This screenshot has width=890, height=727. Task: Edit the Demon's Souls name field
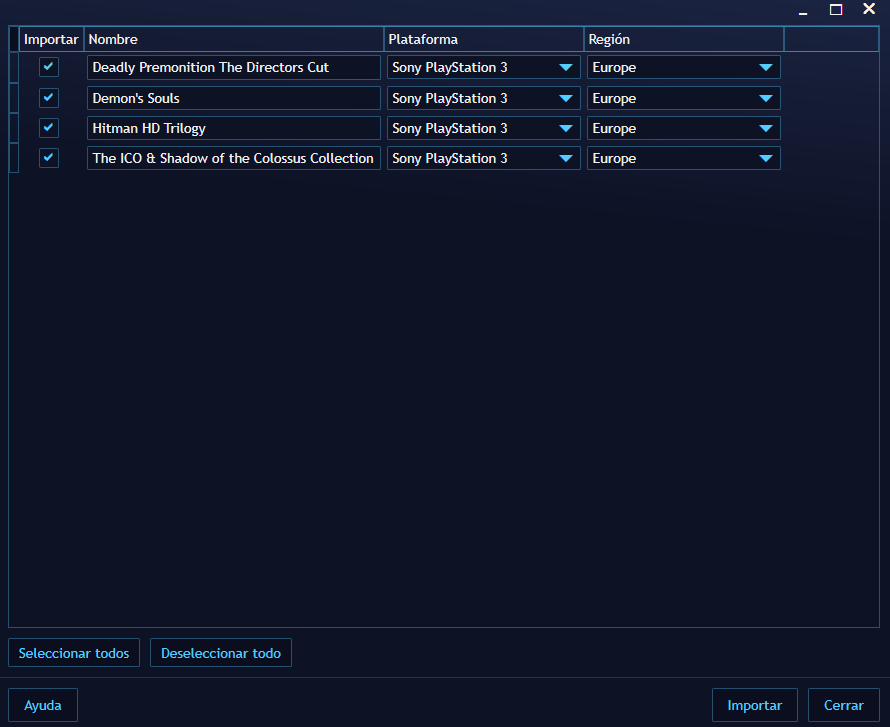click(234, 98)
